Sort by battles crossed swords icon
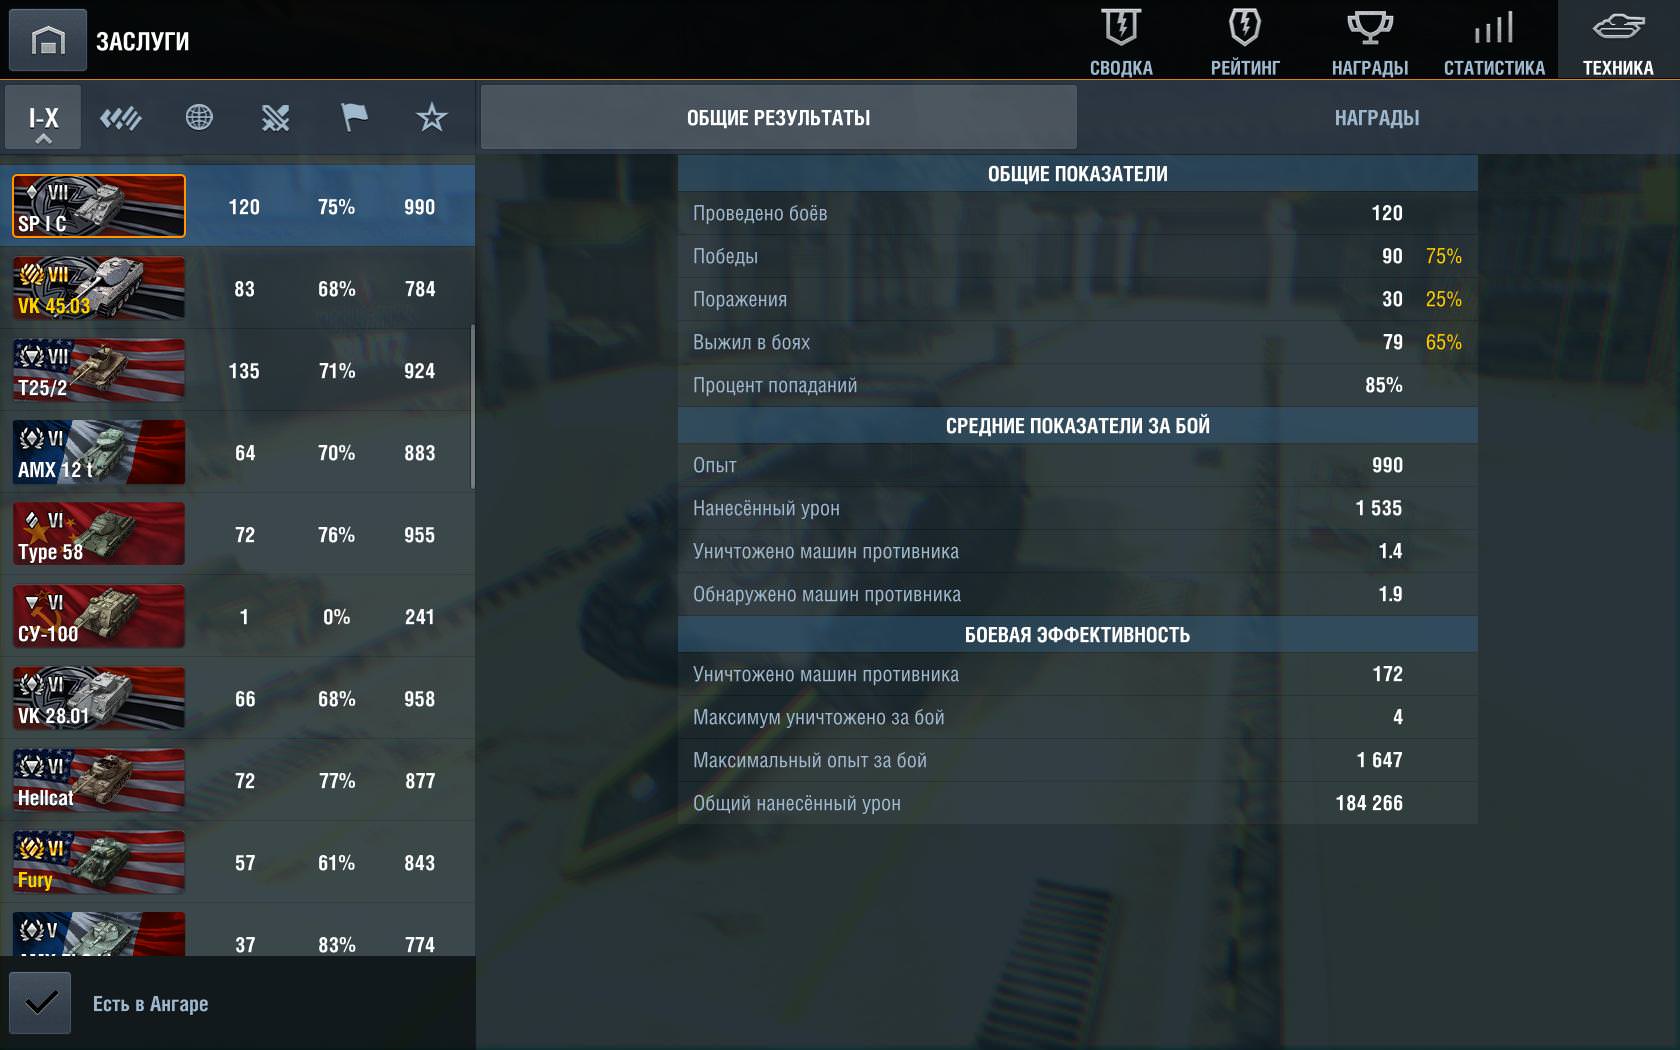 (276, 118)
